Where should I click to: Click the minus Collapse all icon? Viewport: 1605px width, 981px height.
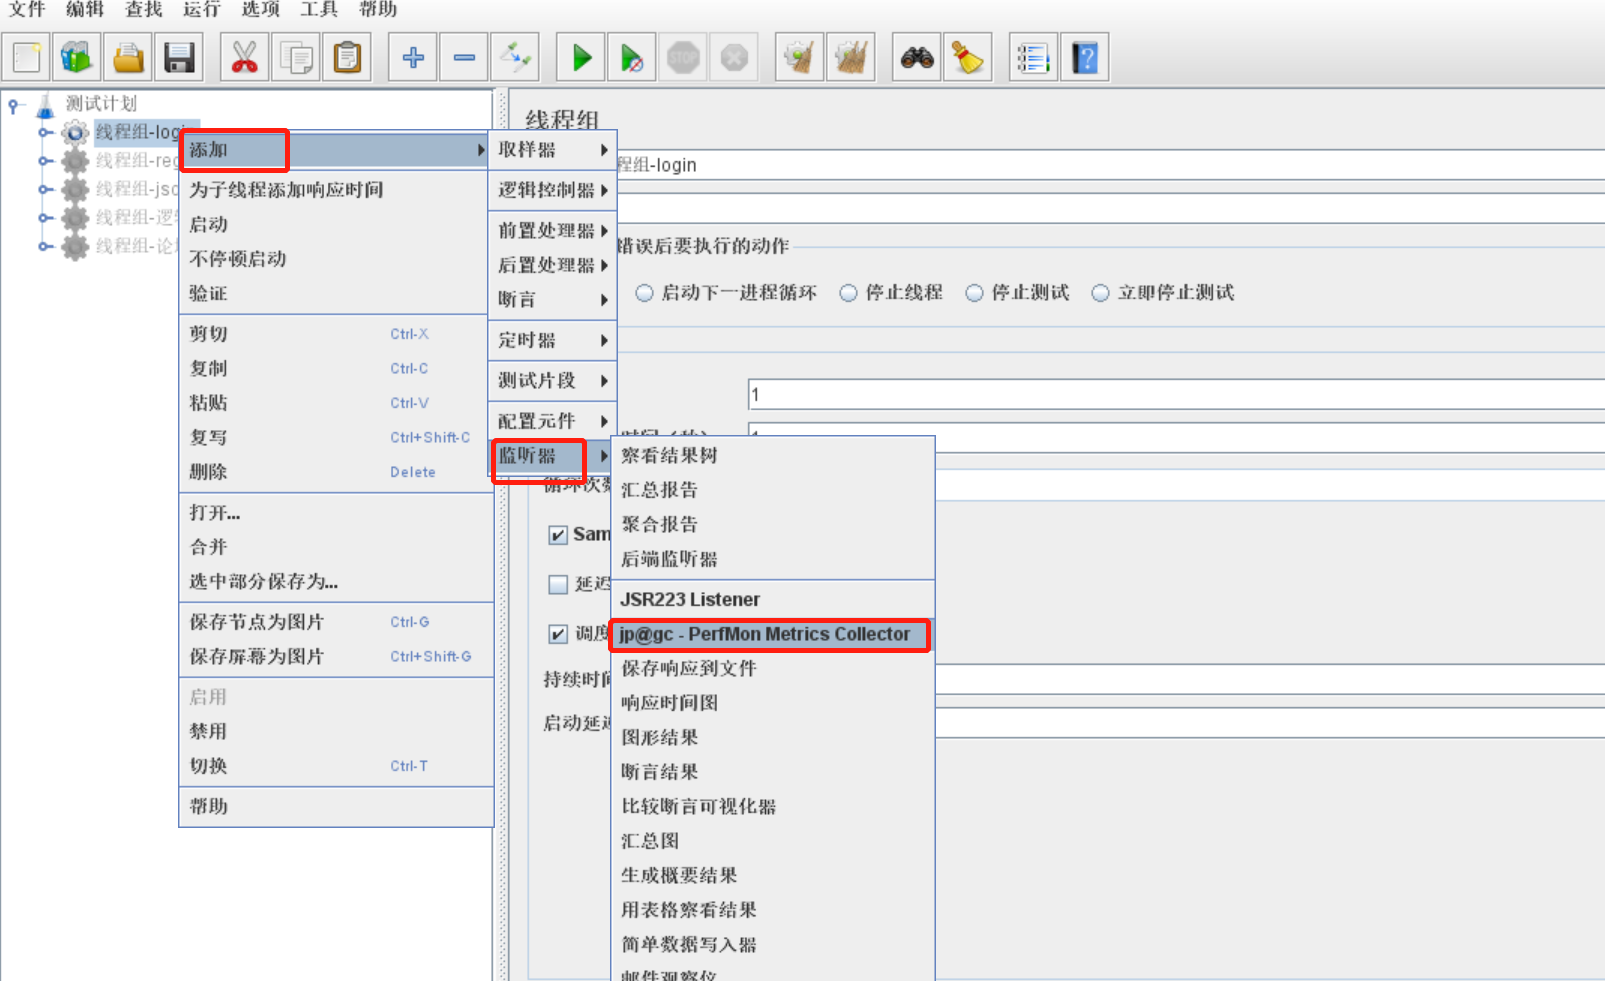coord(464,57)
